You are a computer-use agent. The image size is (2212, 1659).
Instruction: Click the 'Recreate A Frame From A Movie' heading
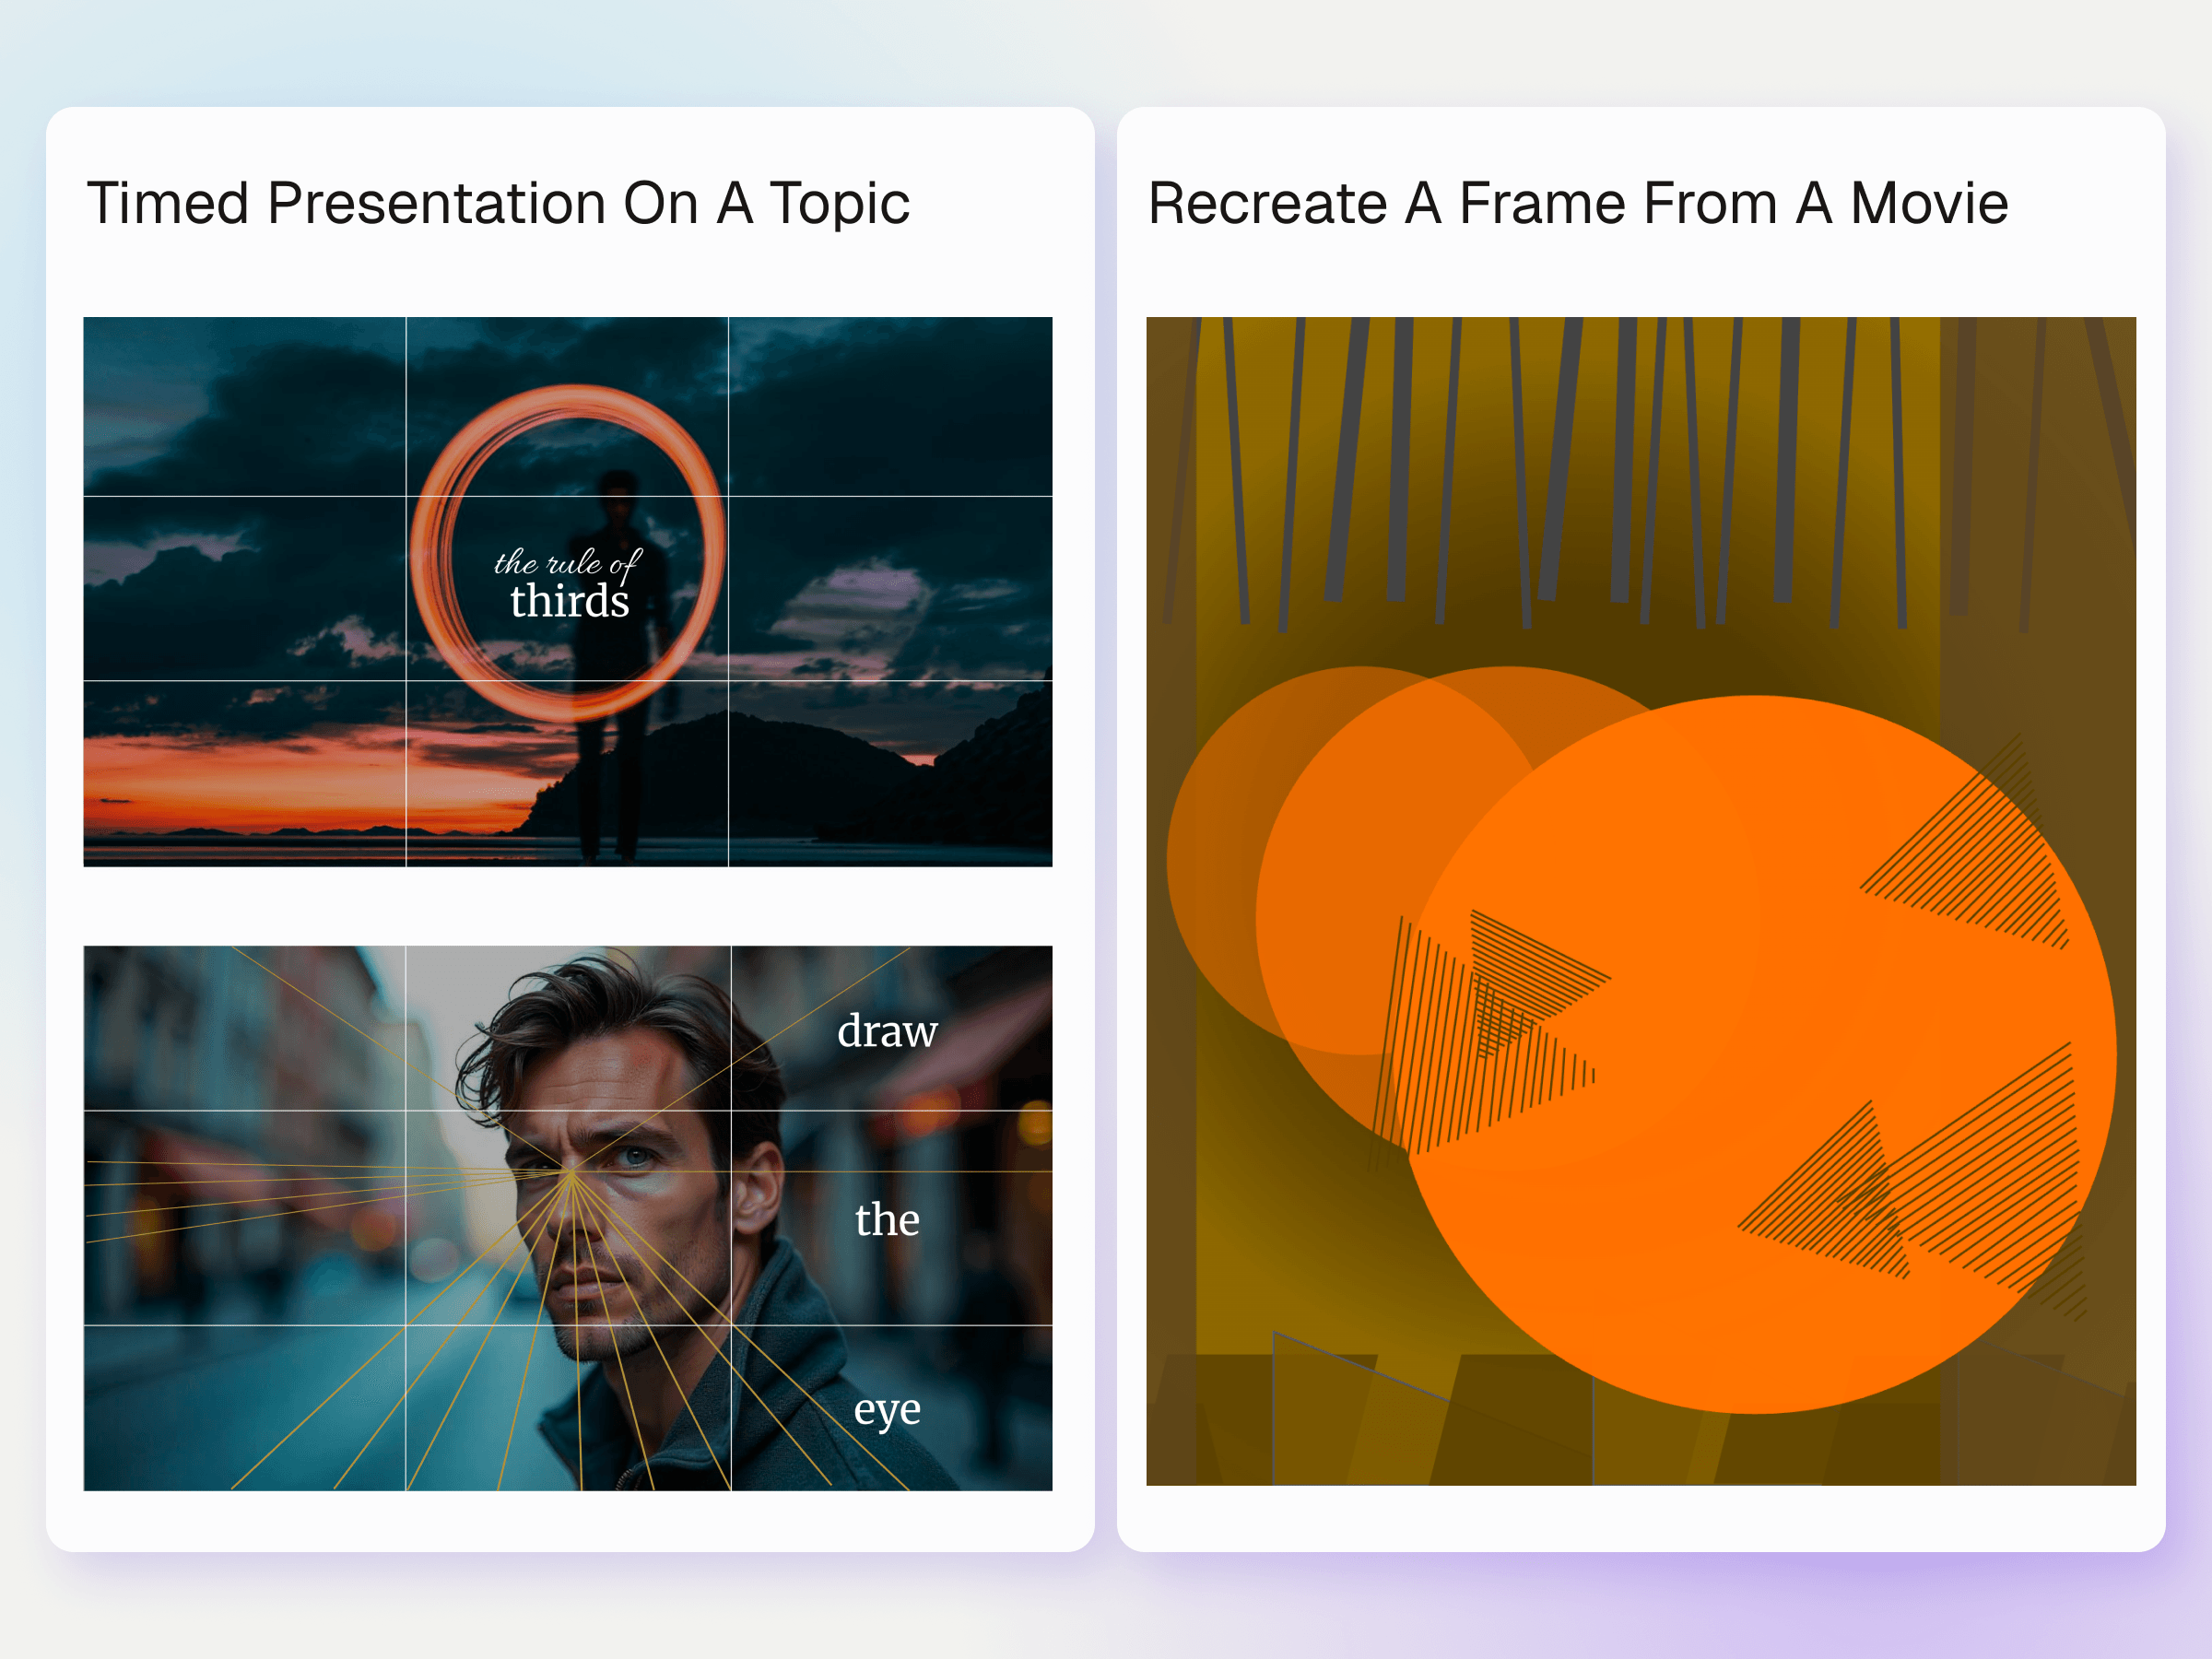click(x=1577, y=204)
